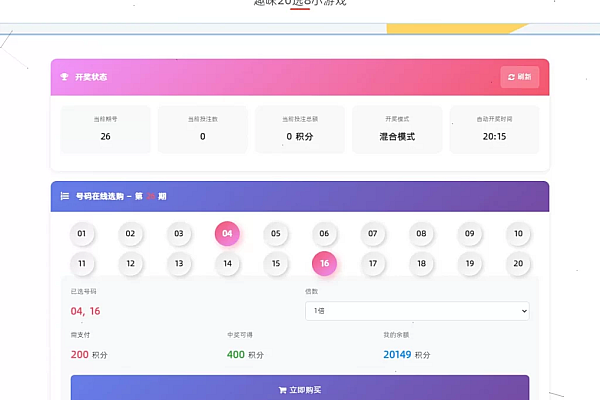
Task: Click the 刷新 refresh button
Action: [x=520, y=77]
